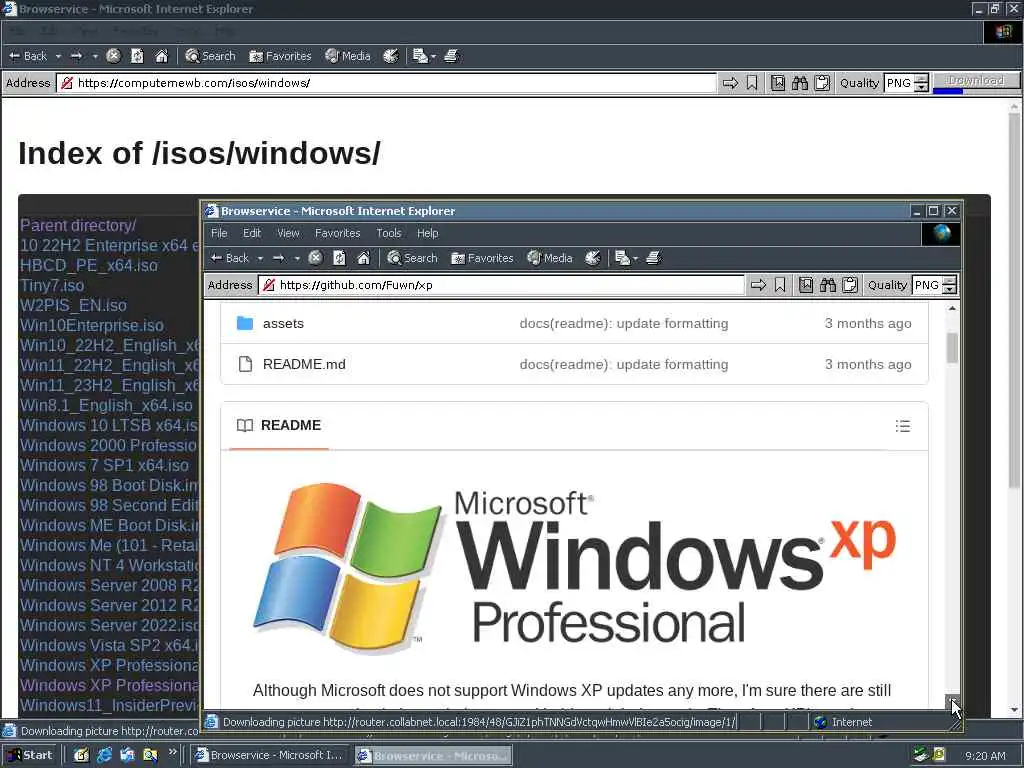This screenshot has width=1024, height=768.
Task: Click Media button in front GitHub window toolbar
Action: tap(550, 258)
